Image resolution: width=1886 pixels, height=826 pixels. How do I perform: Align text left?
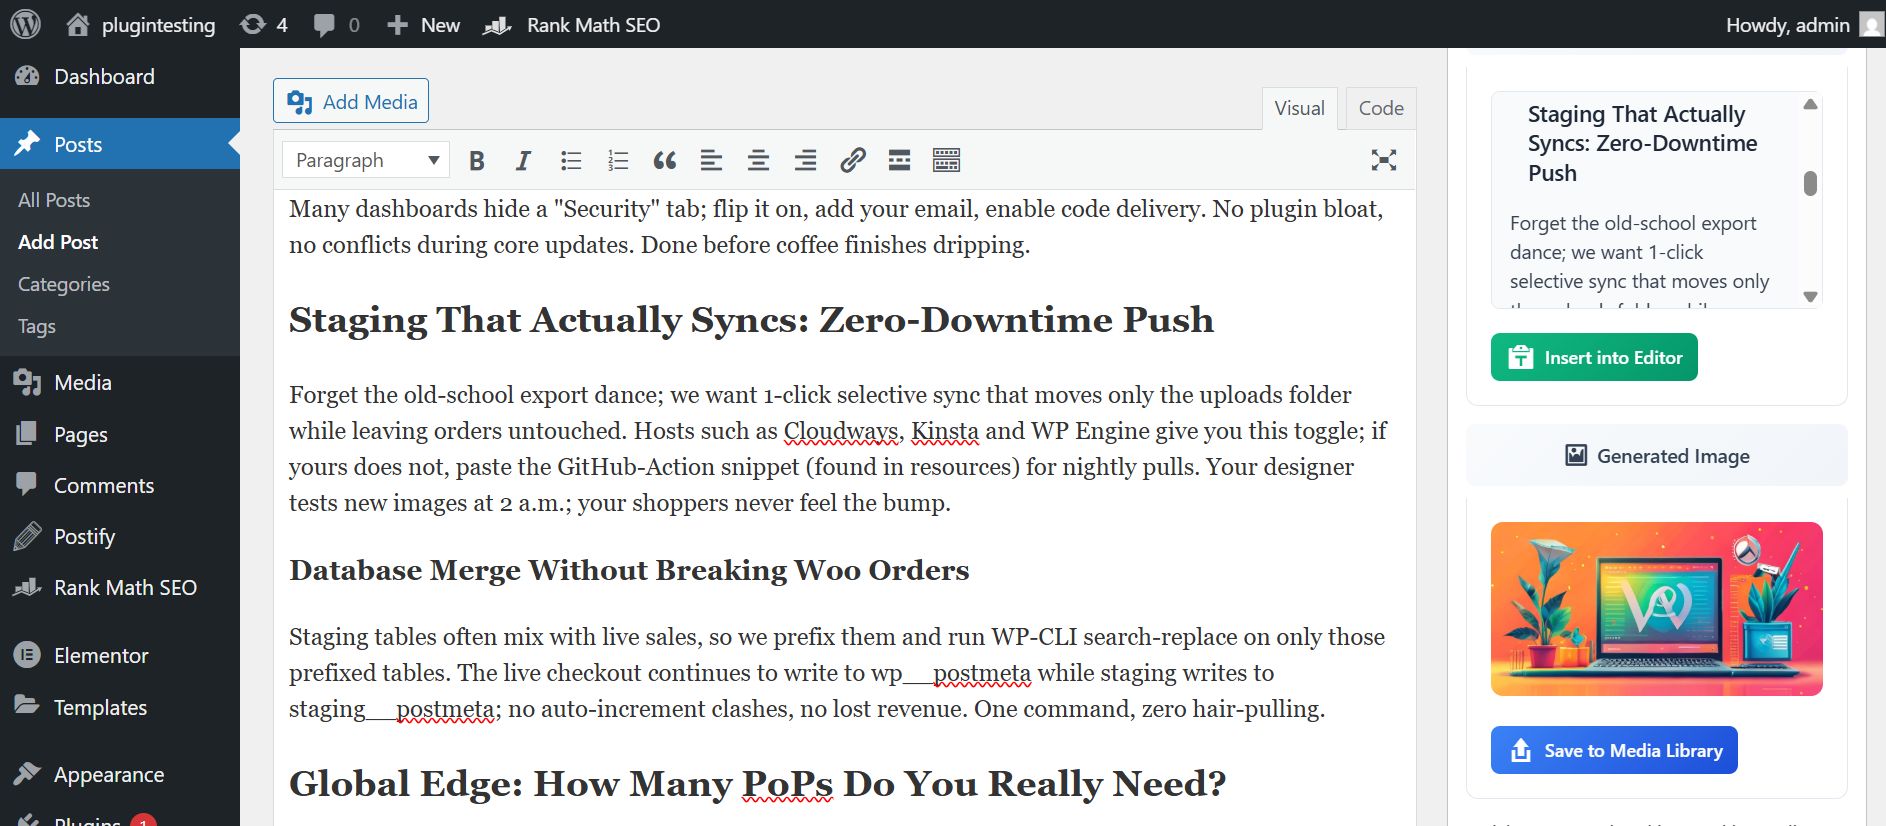point(711,160)
